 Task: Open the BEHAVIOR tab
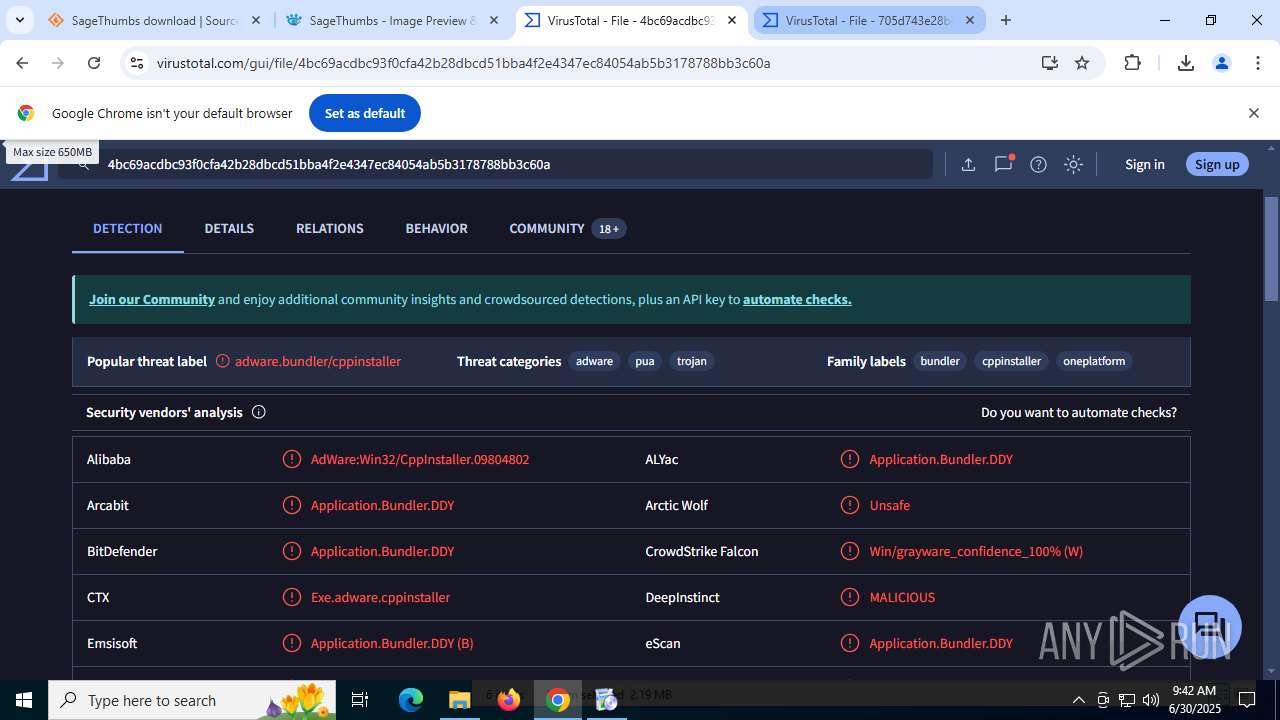tap(436, 228)
